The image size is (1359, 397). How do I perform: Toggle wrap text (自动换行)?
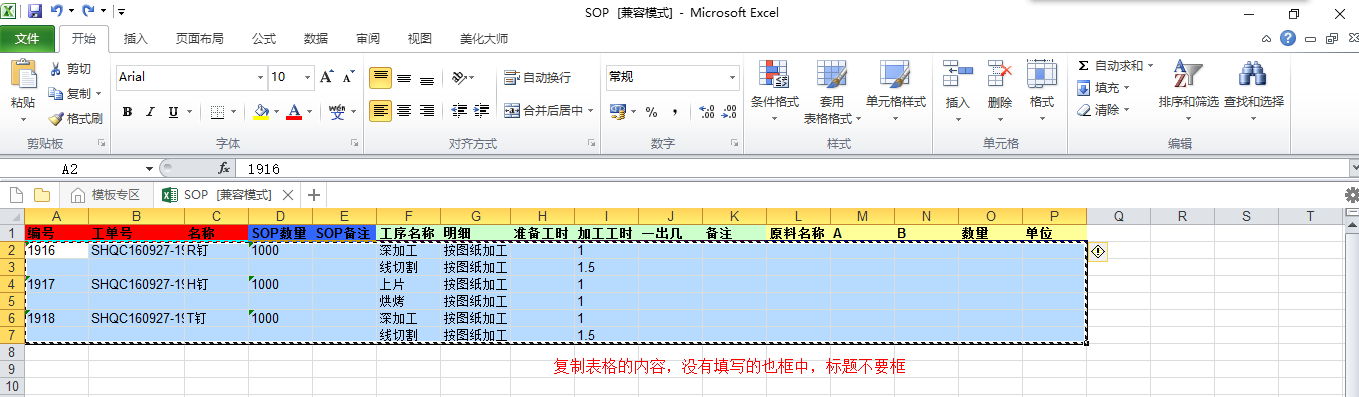click(x=537, y=77)
